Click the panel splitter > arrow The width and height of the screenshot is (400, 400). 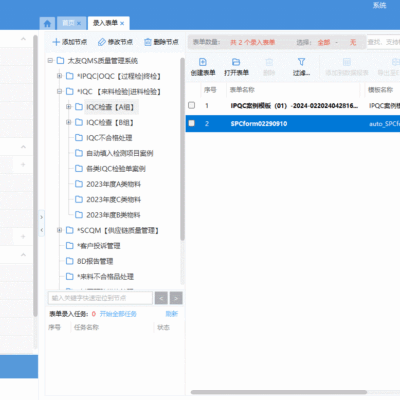click(41, 217)
